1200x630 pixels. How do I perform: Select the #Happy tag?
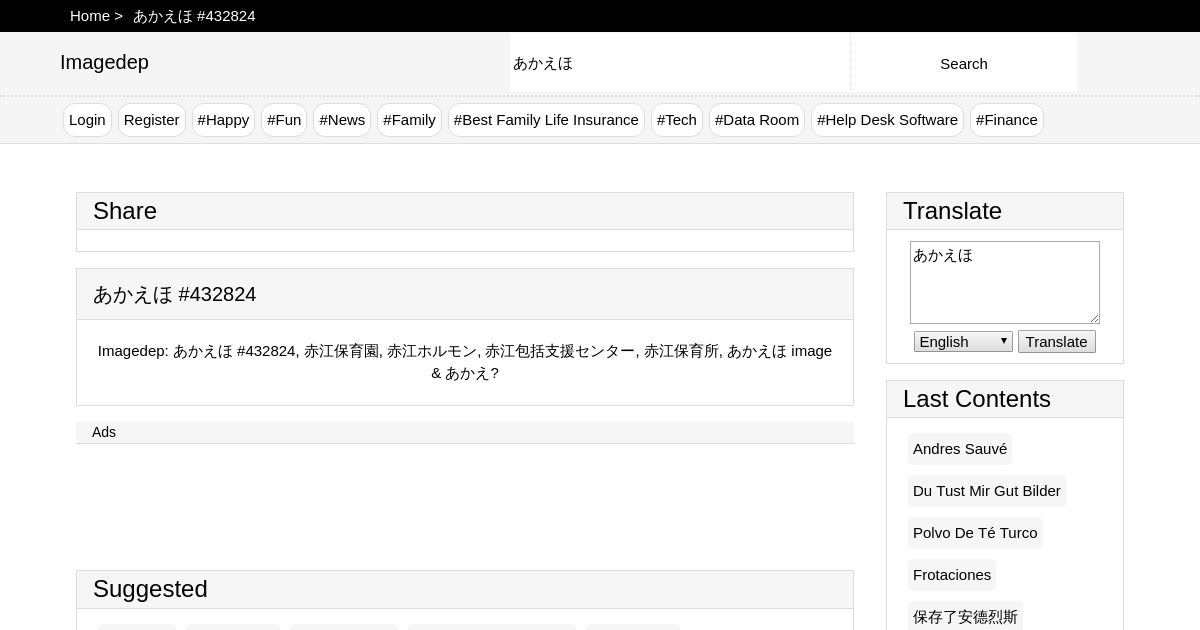point(223,120)
